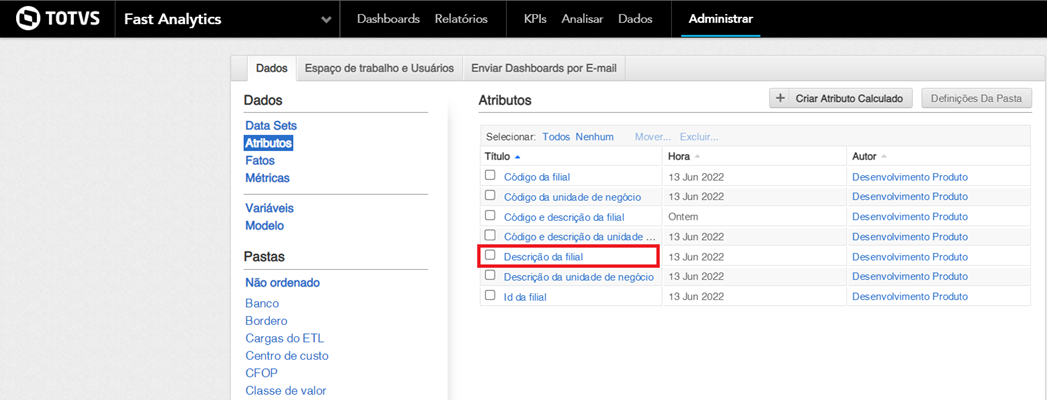Click the Excluir... action
Viewport: 1047px width, 400px height.
click(698, 136)
